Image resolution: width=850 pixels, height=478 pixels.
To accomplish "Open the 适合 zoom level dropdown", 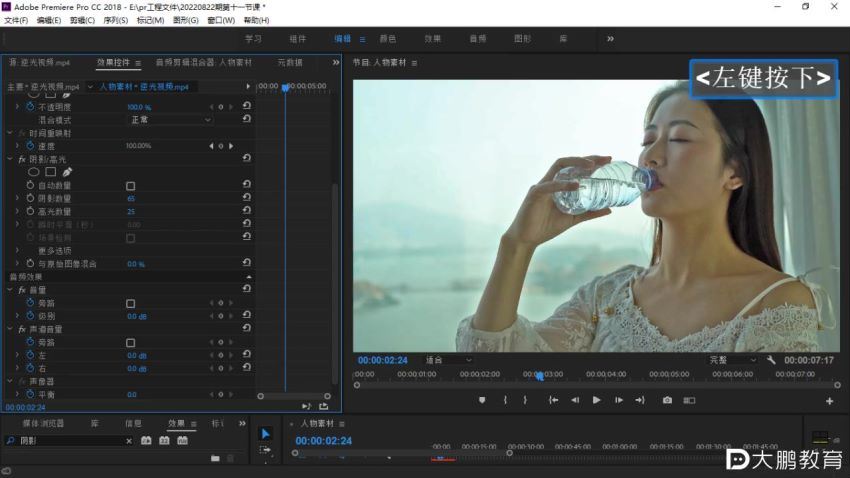I will pyautogui.click(x=447, y=360).
